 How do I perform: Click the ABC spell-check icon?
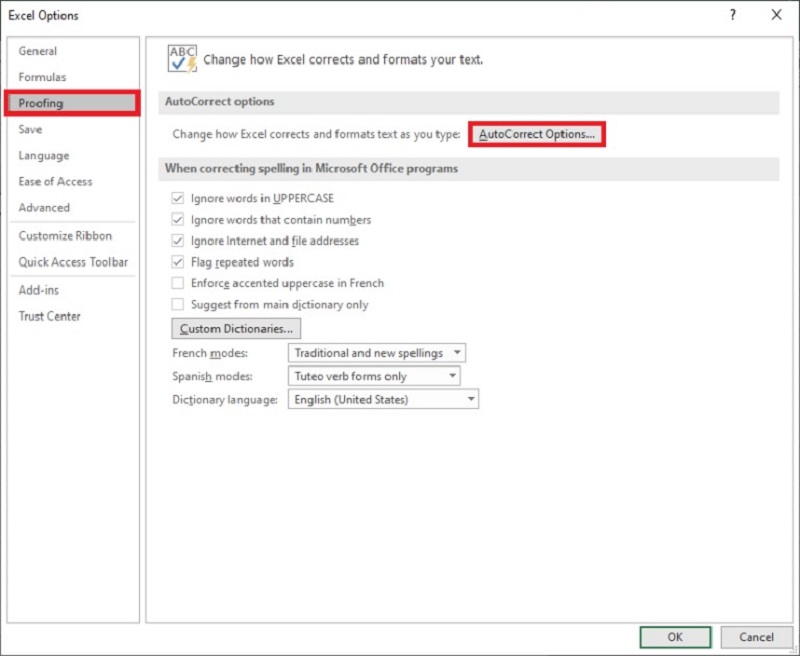(x=181, y=57)
